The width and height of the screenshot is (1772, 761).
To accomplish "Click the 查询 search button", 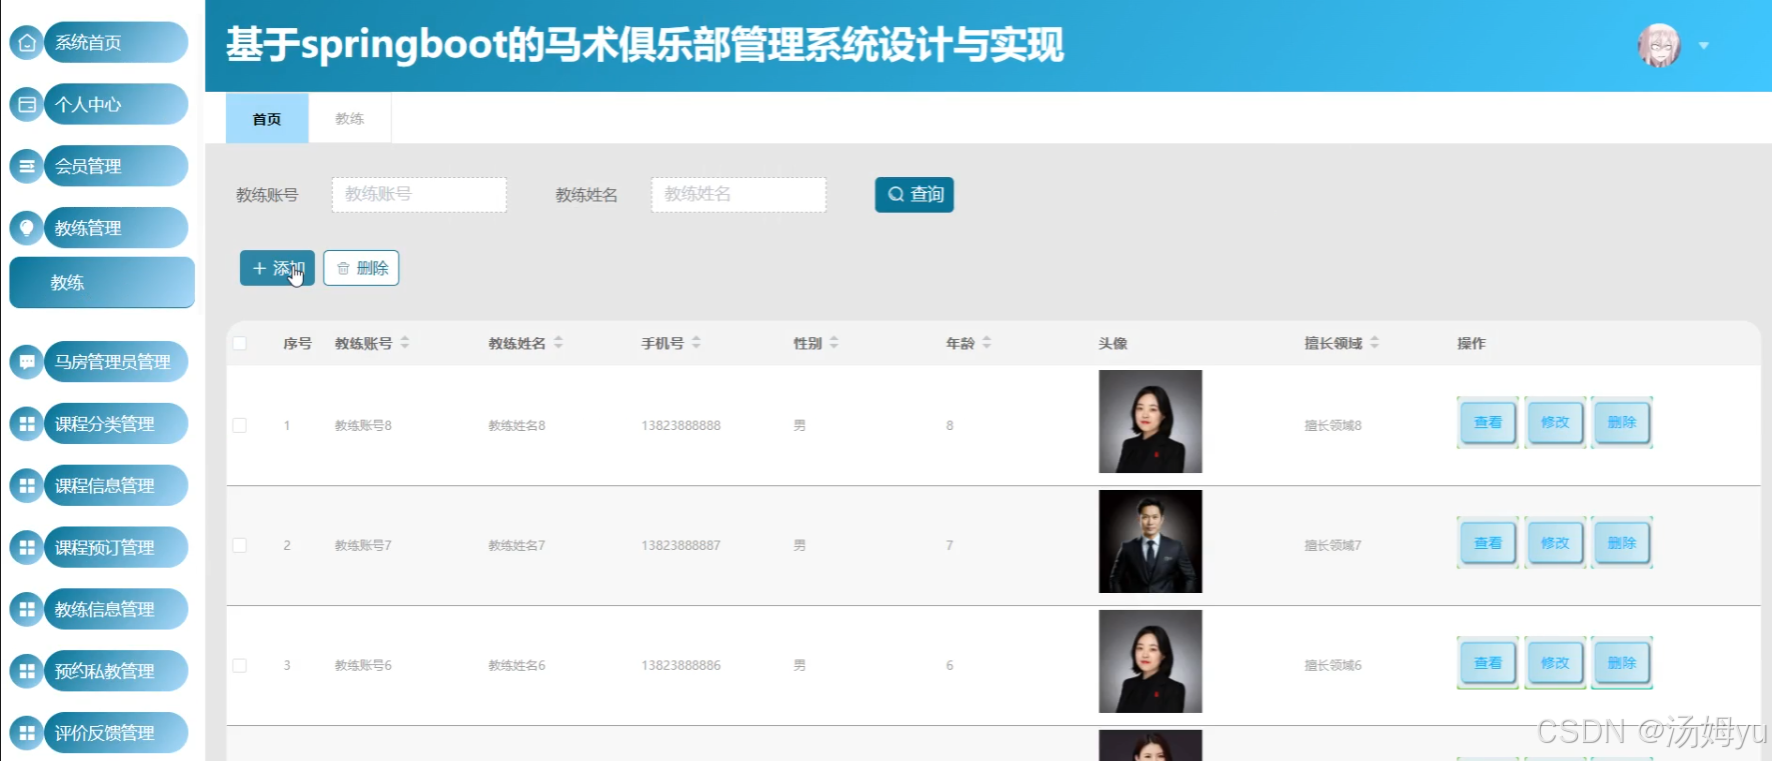I will pyautogui.click(x=914, y=195).
